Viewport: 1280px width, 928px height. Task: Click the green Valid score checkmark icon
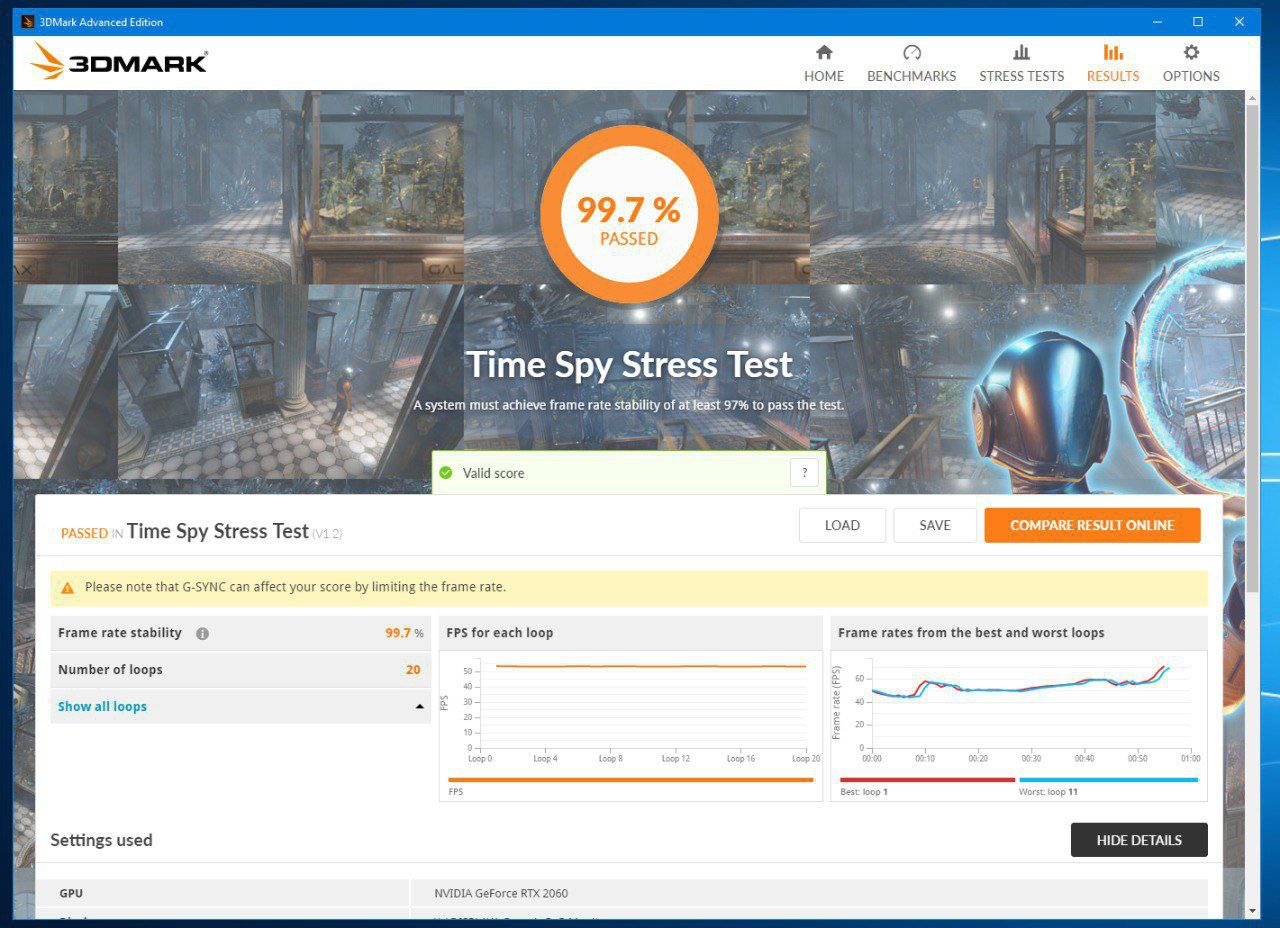tap(446, 473)
